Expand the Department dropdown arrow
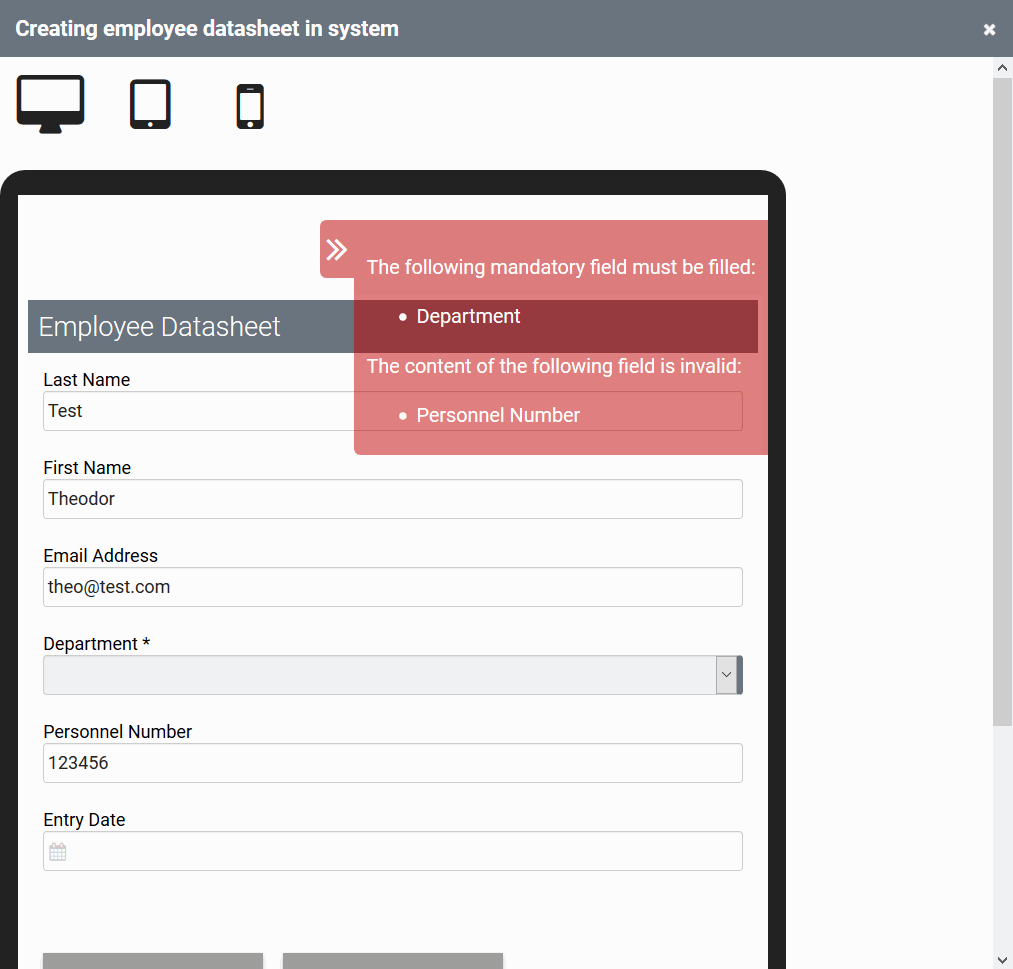Screen dimensions: 1013x969 pos(726,675)
